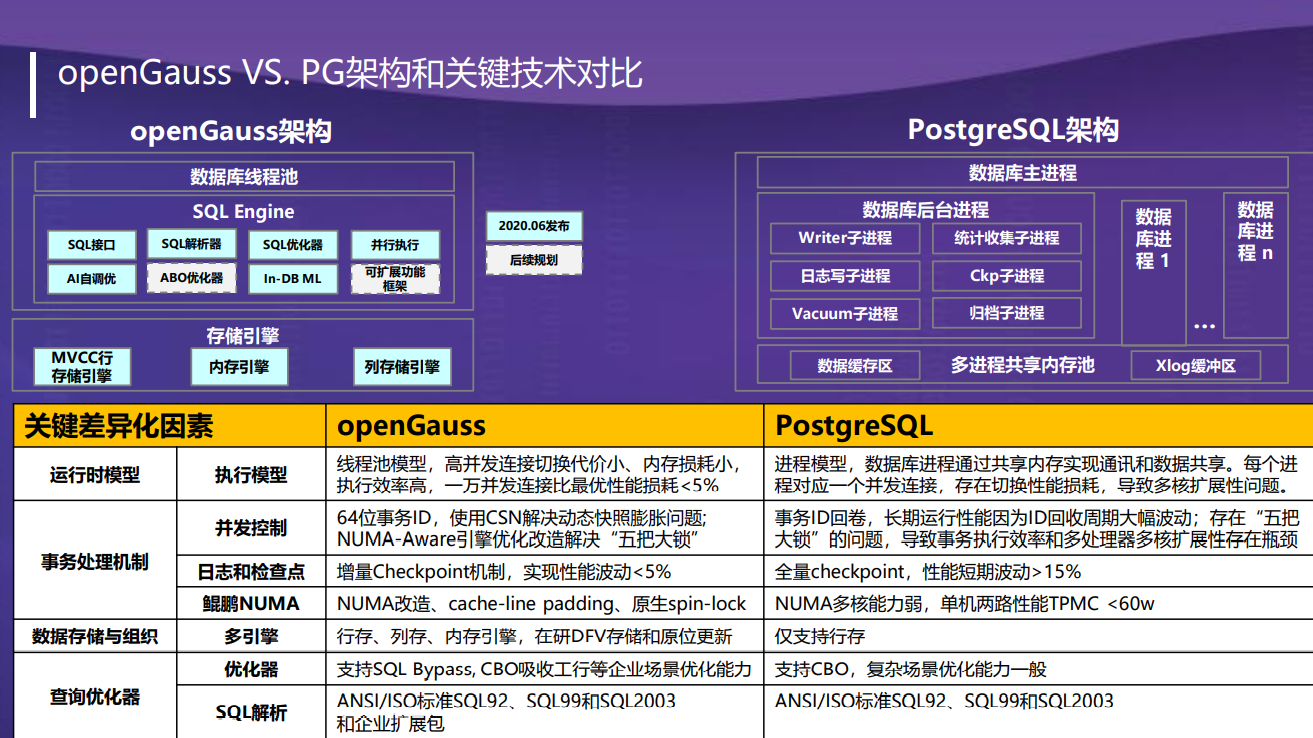Select the "MVCC行存储引擎" box
The image size is (1313, 738).
82,367
